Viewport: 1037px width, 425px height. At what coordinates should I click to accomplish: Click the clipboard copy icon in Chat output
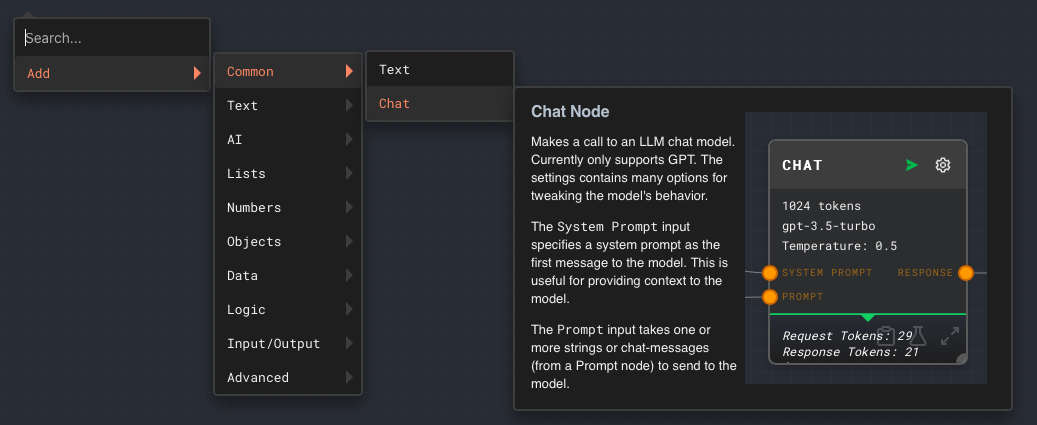click(x=886, y=336)
